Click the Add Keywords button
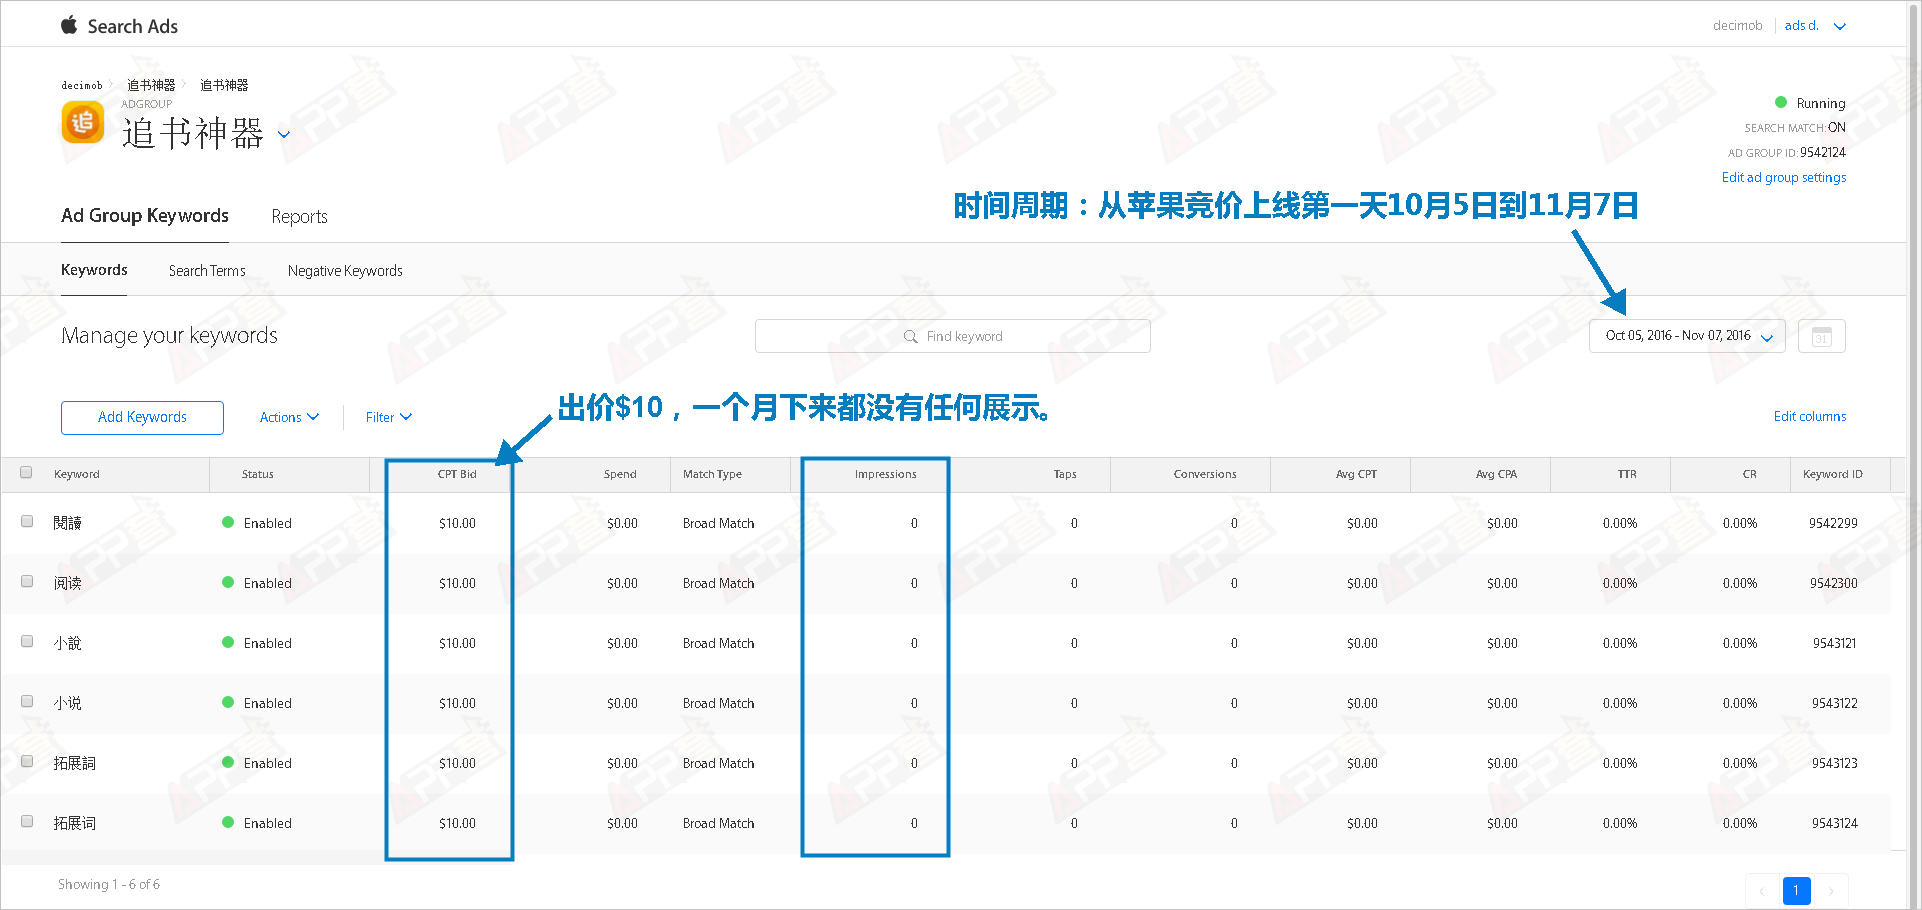The image size is (1922, 910). click(142, 417)
